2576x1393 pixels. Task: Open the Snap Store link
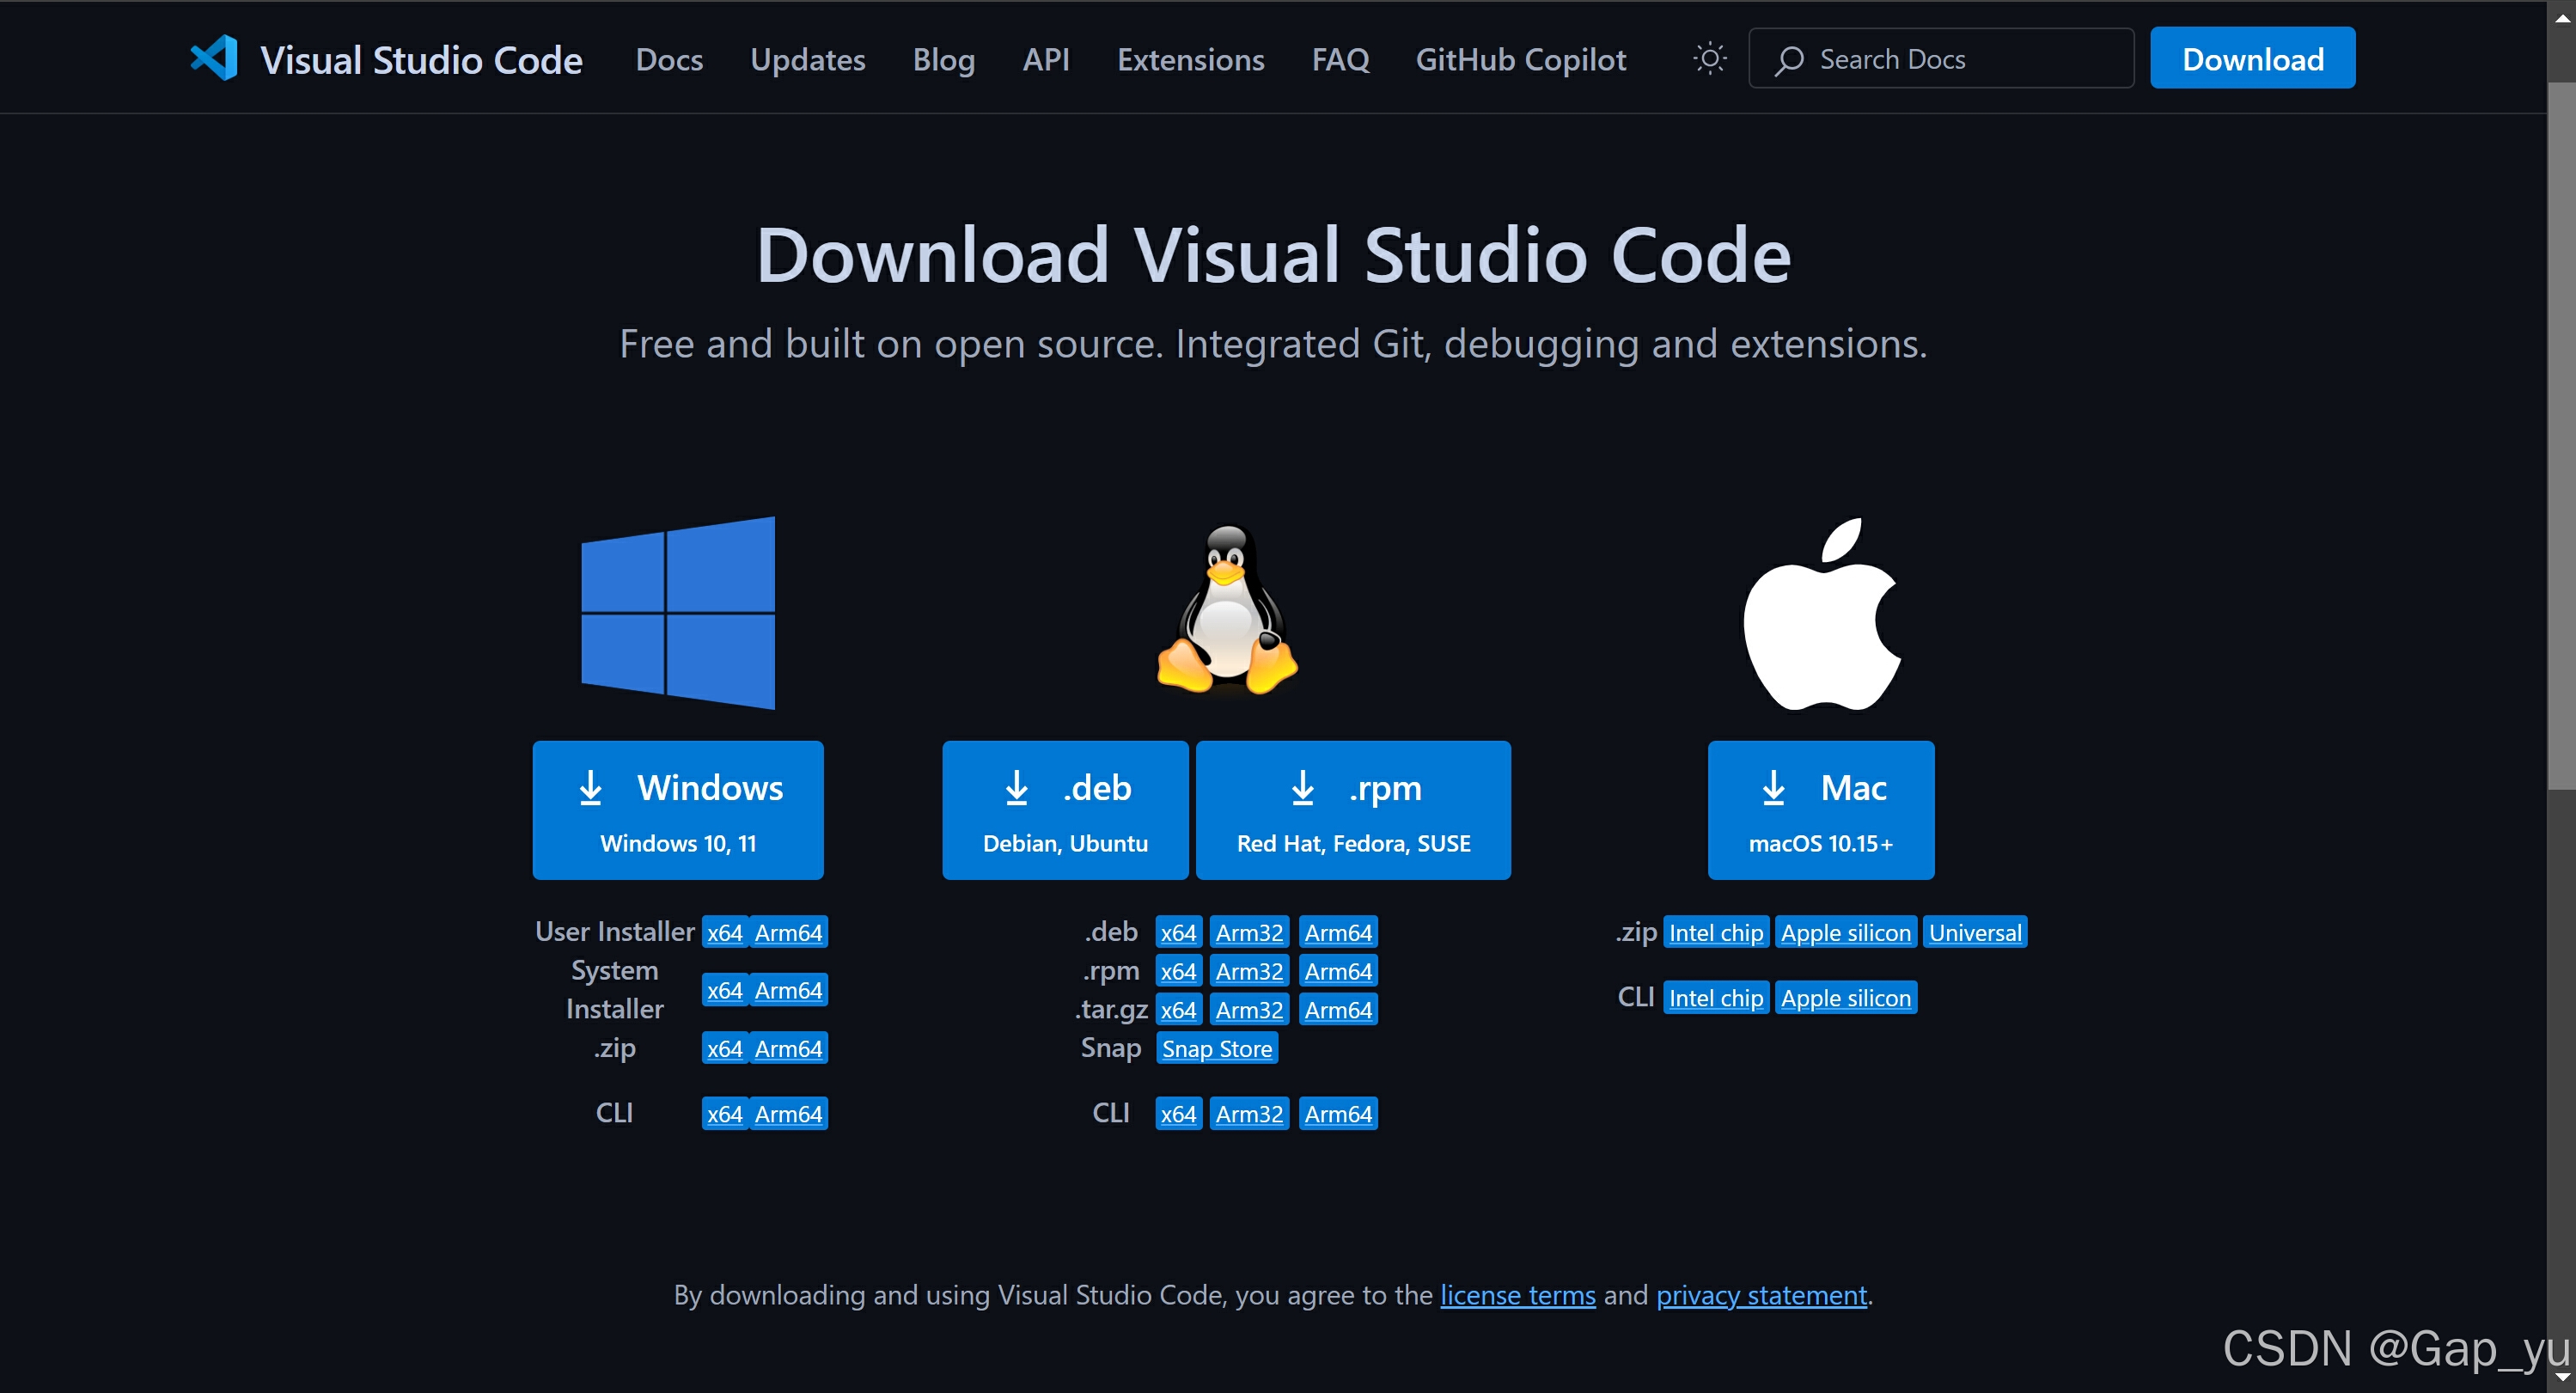pyautogui.click(x=1216, y=1048)
